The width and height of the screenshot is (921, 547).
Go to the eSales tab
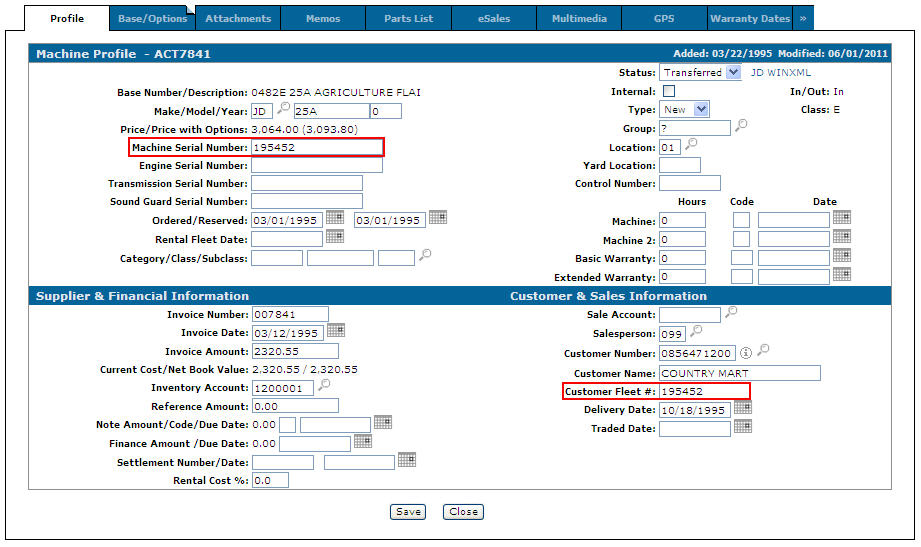click(494, 18)
